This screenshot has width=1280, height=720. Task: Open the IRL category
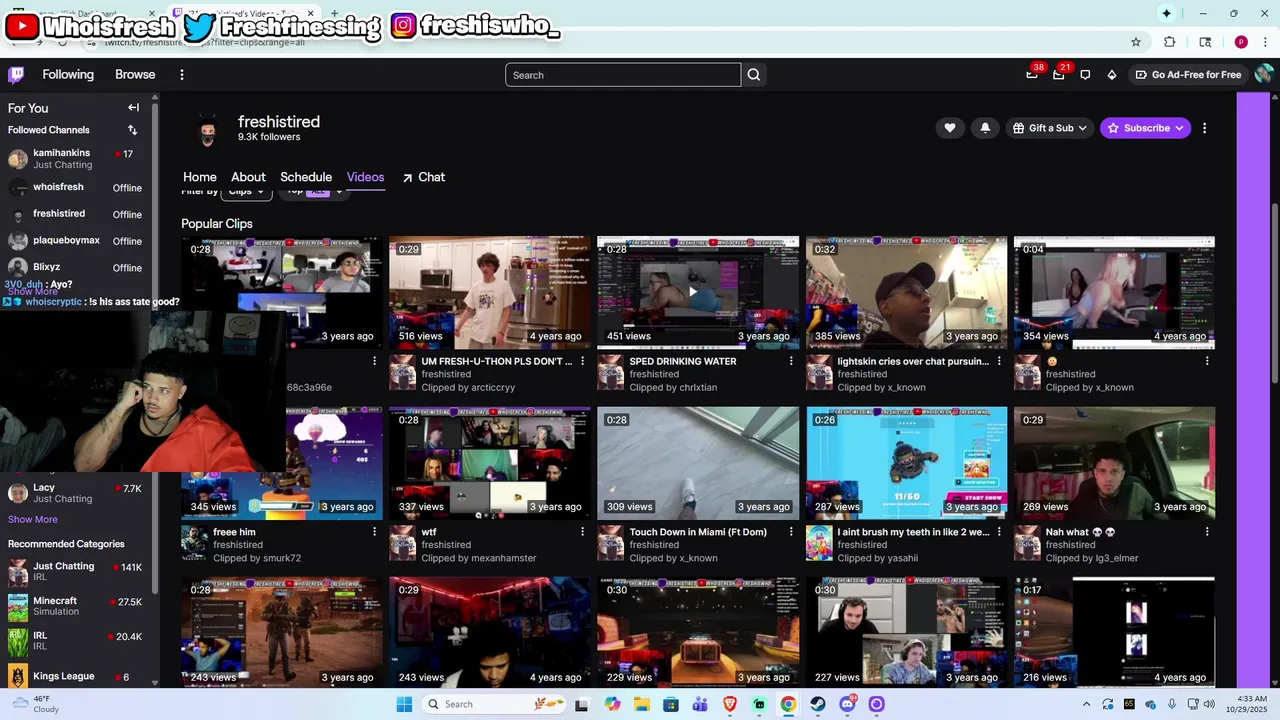(78, 641)
